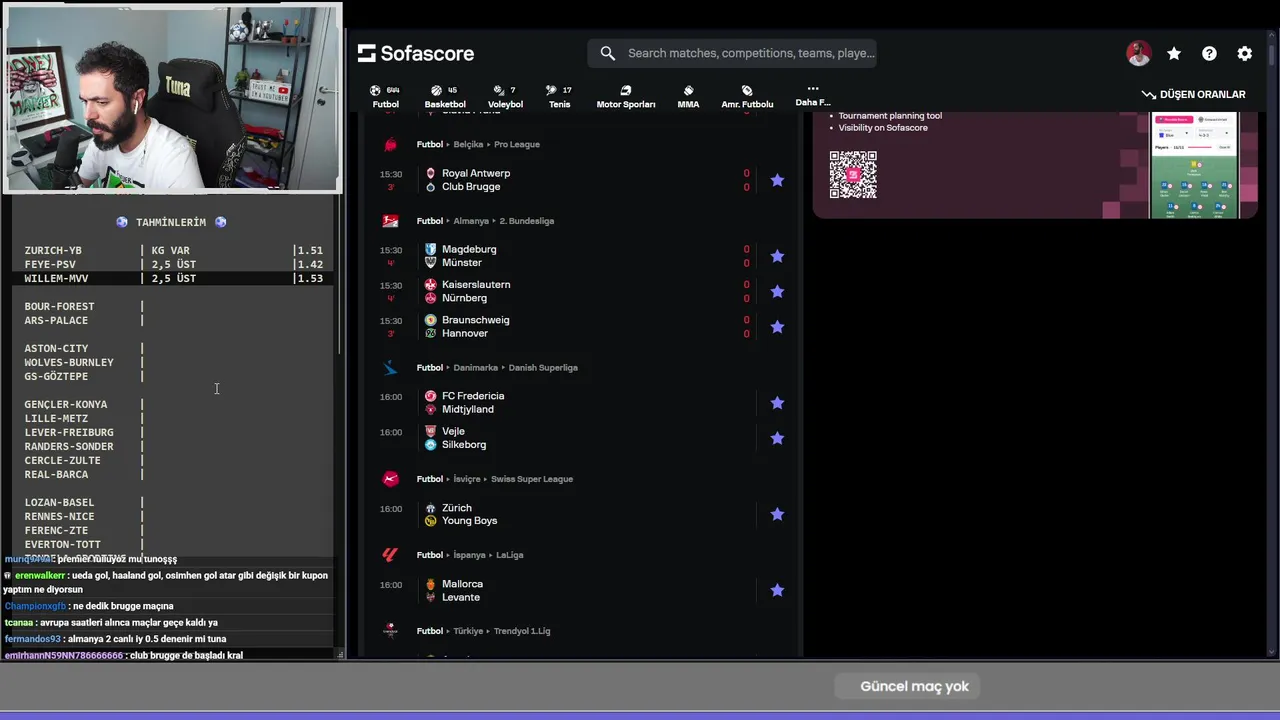1280x720 pixels.
Task: Click the FEYE-PSV prediction row
Action: (174, 265)
